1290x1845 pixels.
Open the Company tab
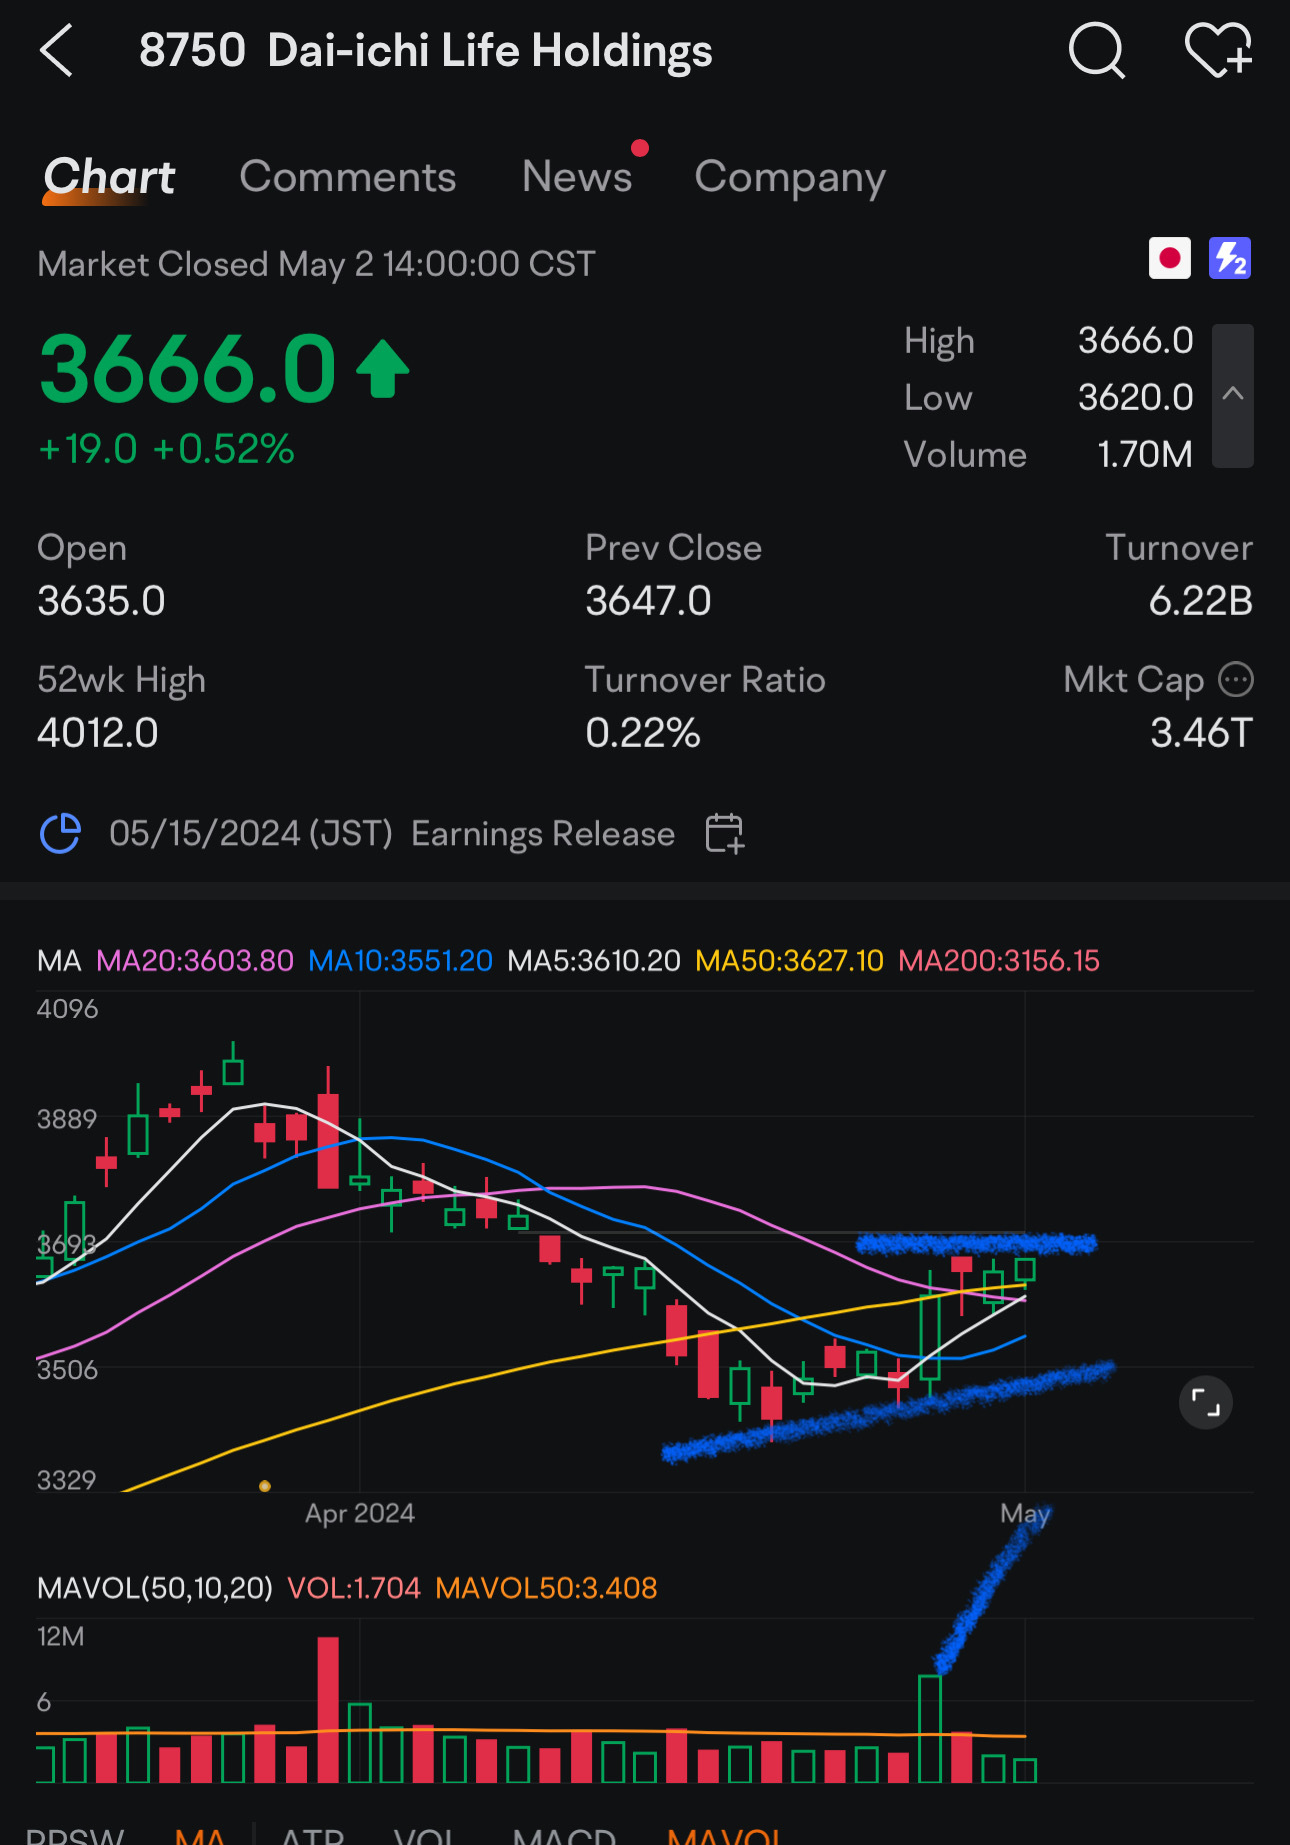point(790,177)
